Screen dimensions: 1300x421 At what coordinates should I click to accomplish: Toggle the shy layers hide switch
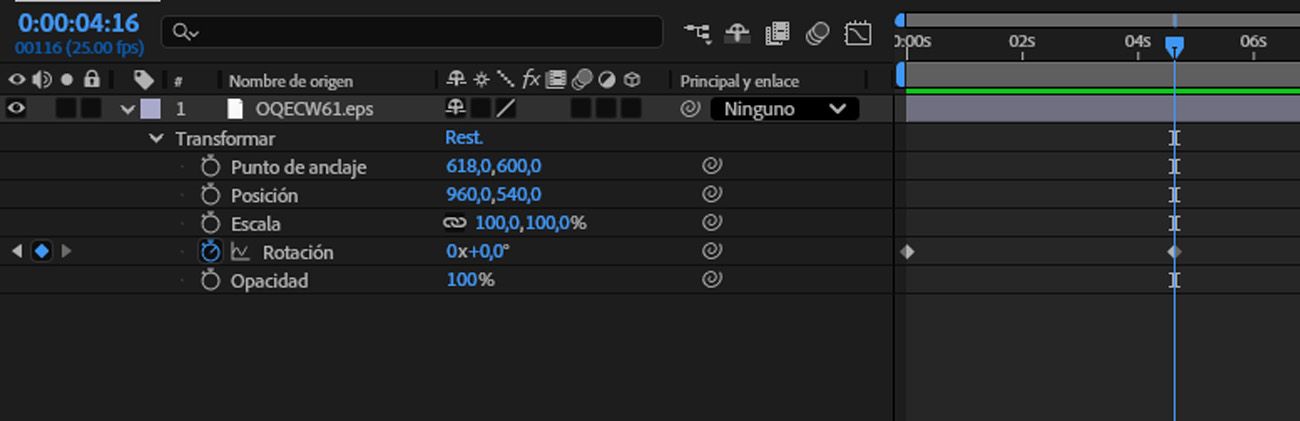(737, 33)
